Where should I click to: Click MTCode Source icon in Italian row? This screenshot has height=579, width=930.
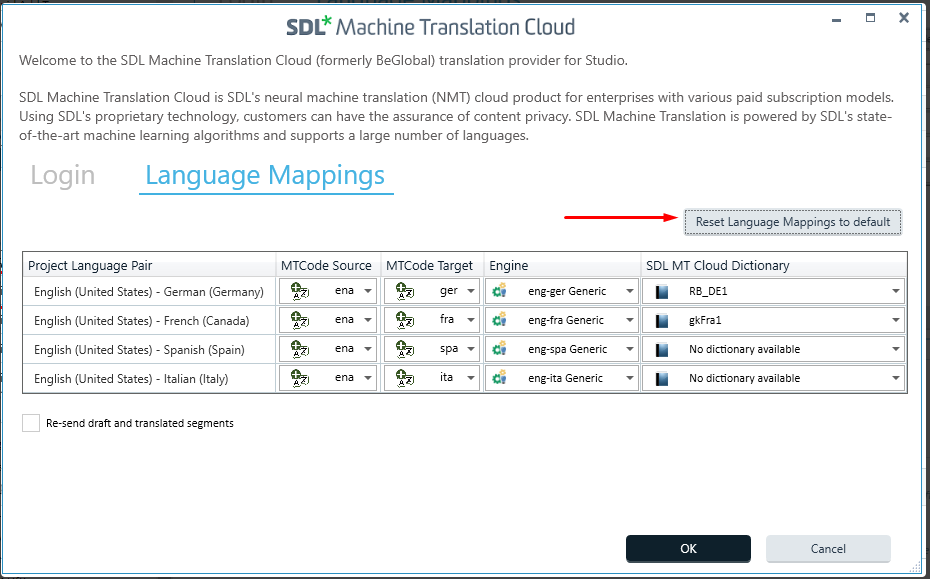(x=300, y=378)
